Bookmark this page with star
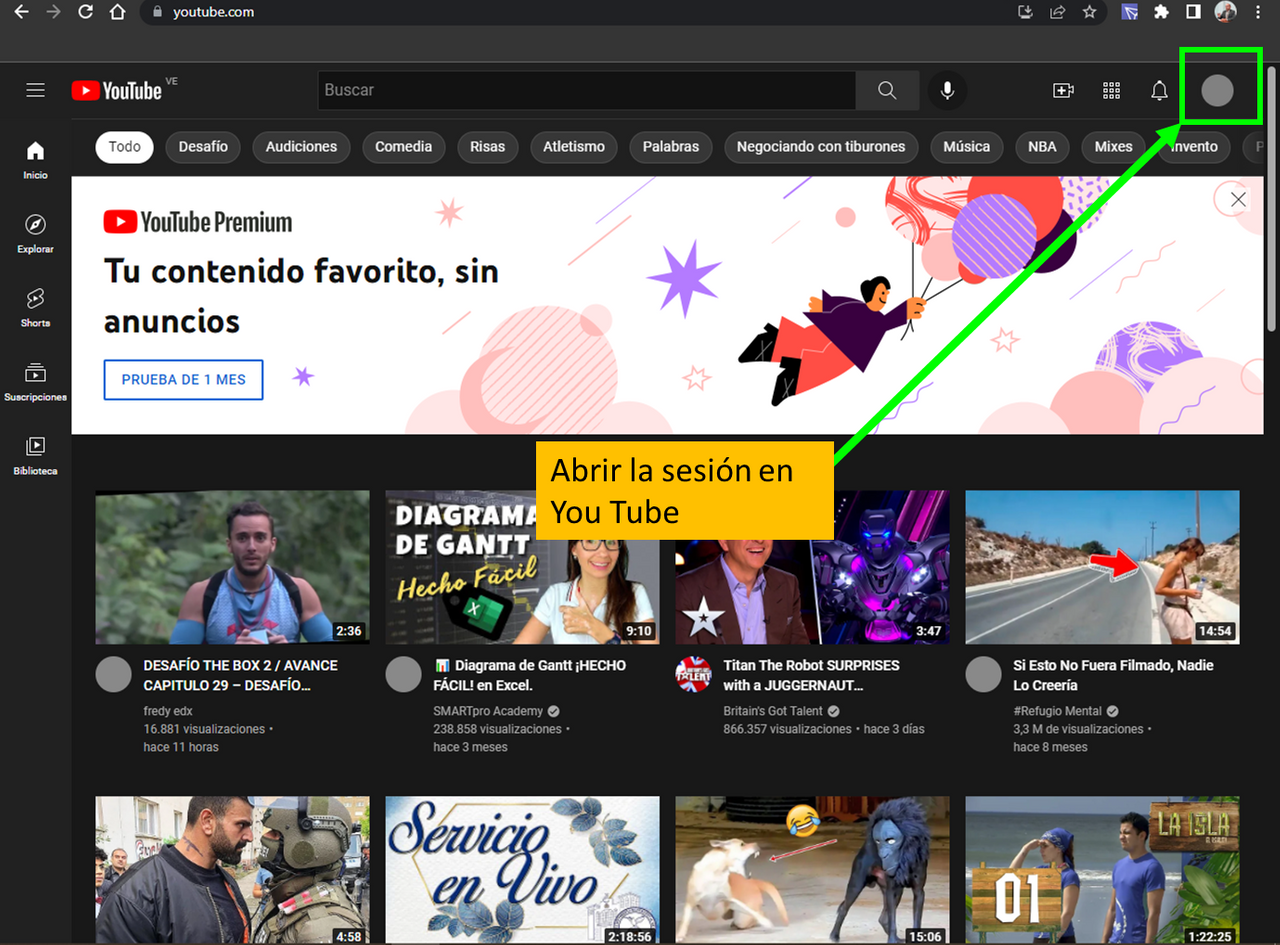 (1089, 12)
